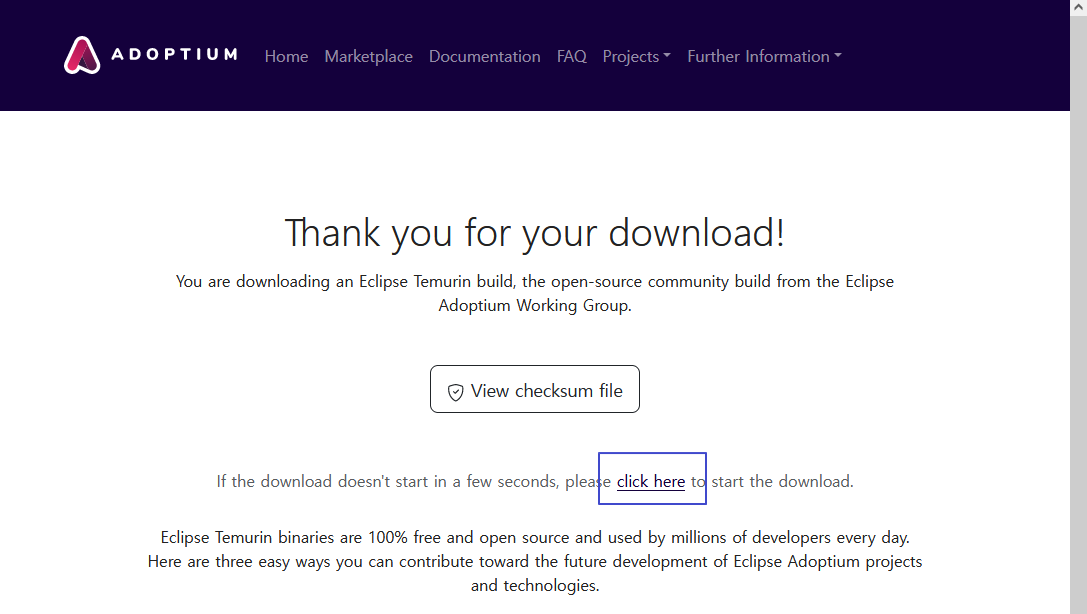The width and height of the screenshot is (1087, 614).
Task: Click the 'click here' download link
Action: (651, 481)
